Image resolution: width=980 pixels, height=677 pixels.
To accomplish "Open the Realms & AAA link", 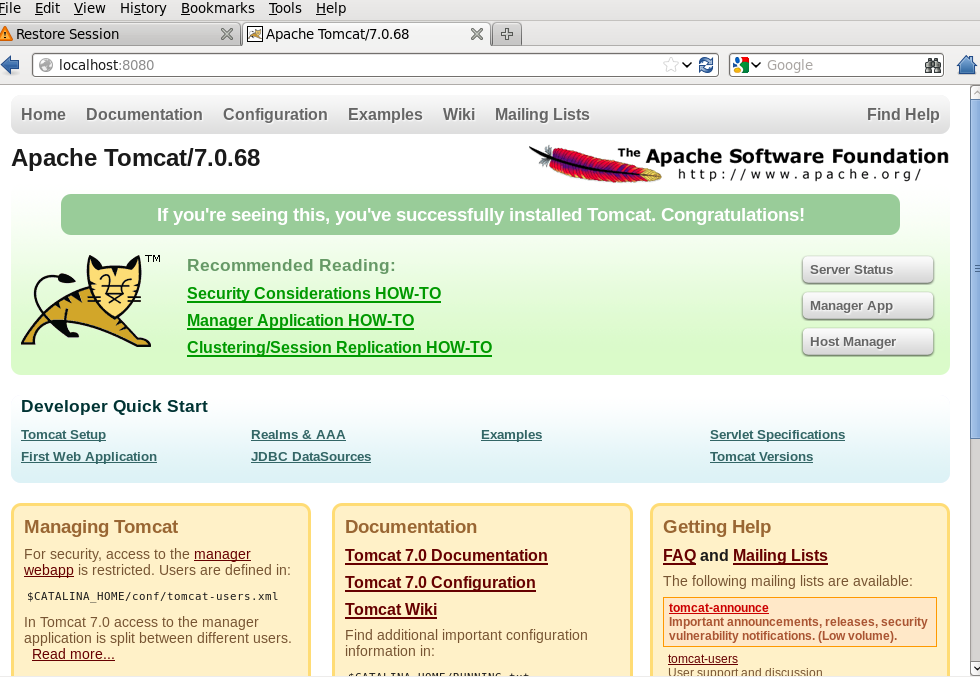I will (298, 434).
